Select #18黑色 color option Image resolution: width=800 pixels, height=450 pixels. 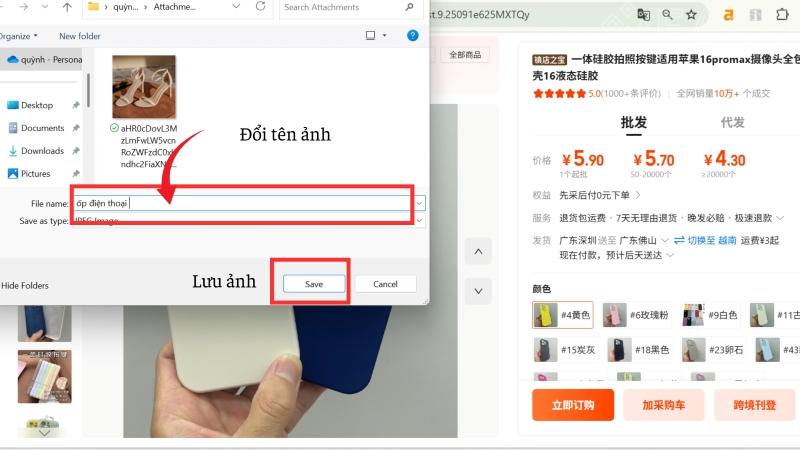click(x=639, y=350)
